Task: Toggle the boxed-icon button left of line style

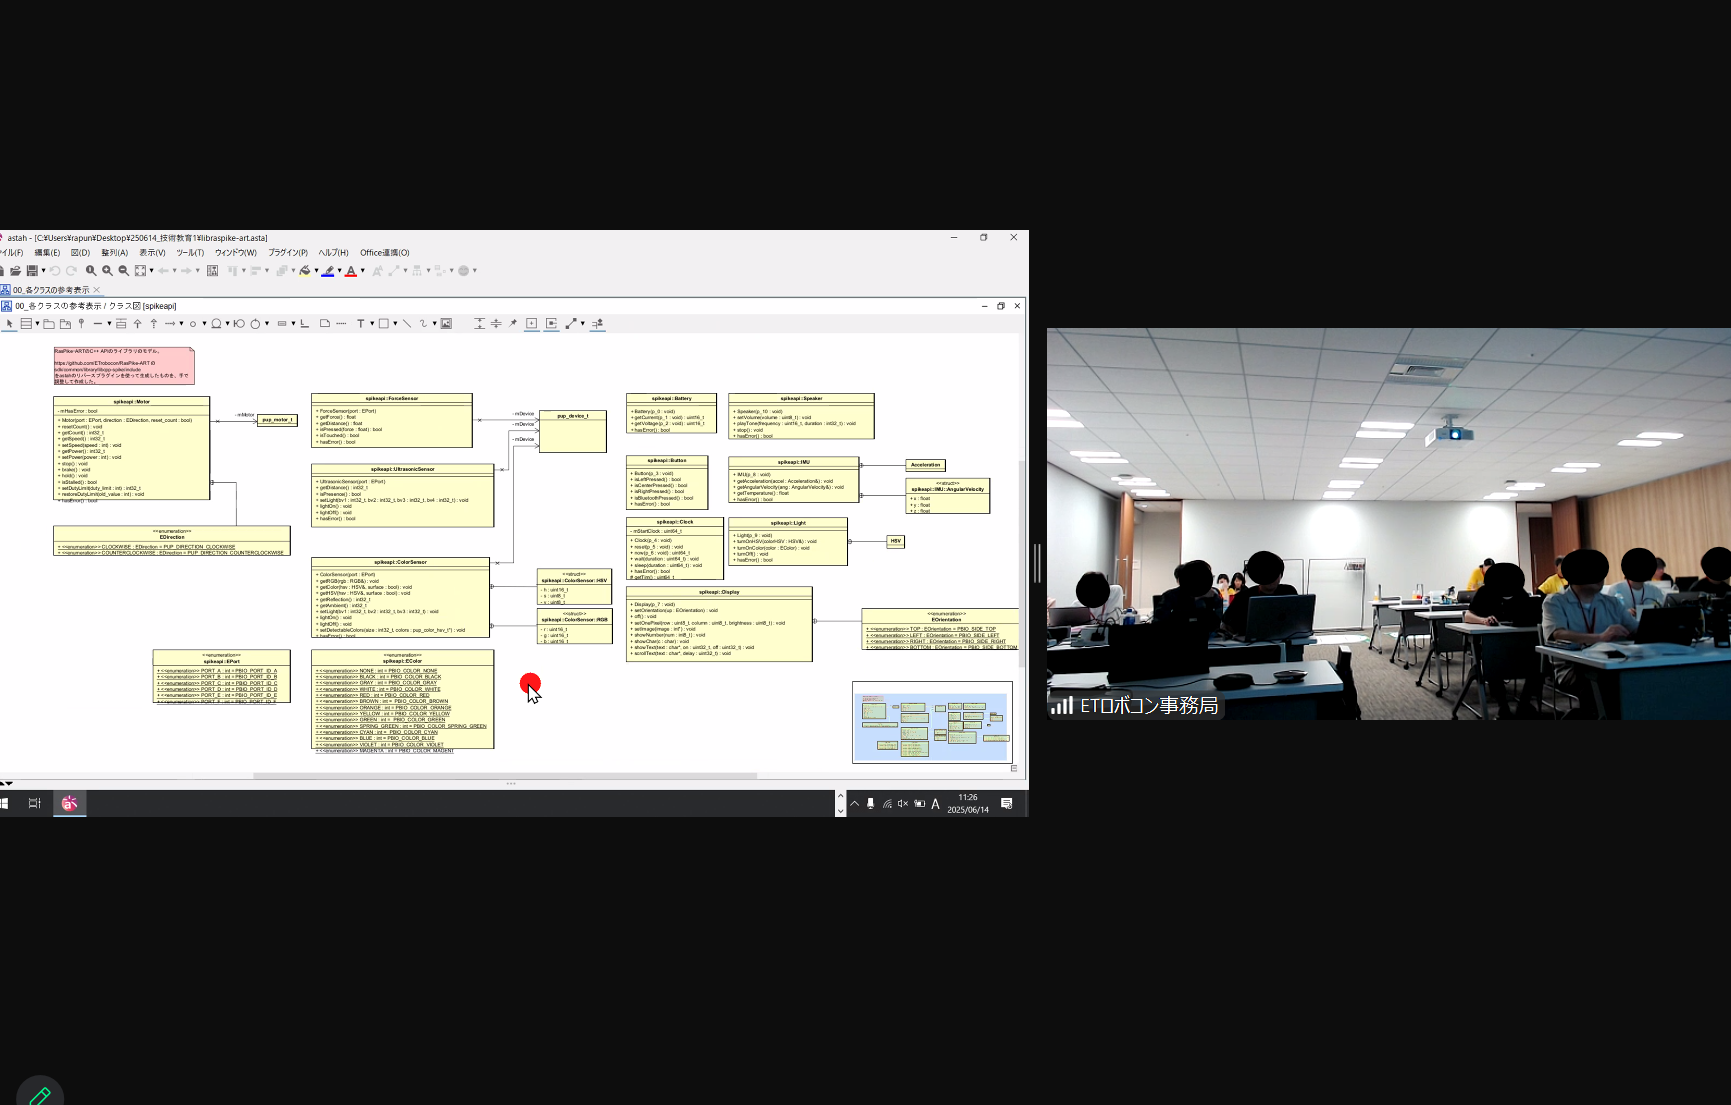Action: [x=551, y=323]
